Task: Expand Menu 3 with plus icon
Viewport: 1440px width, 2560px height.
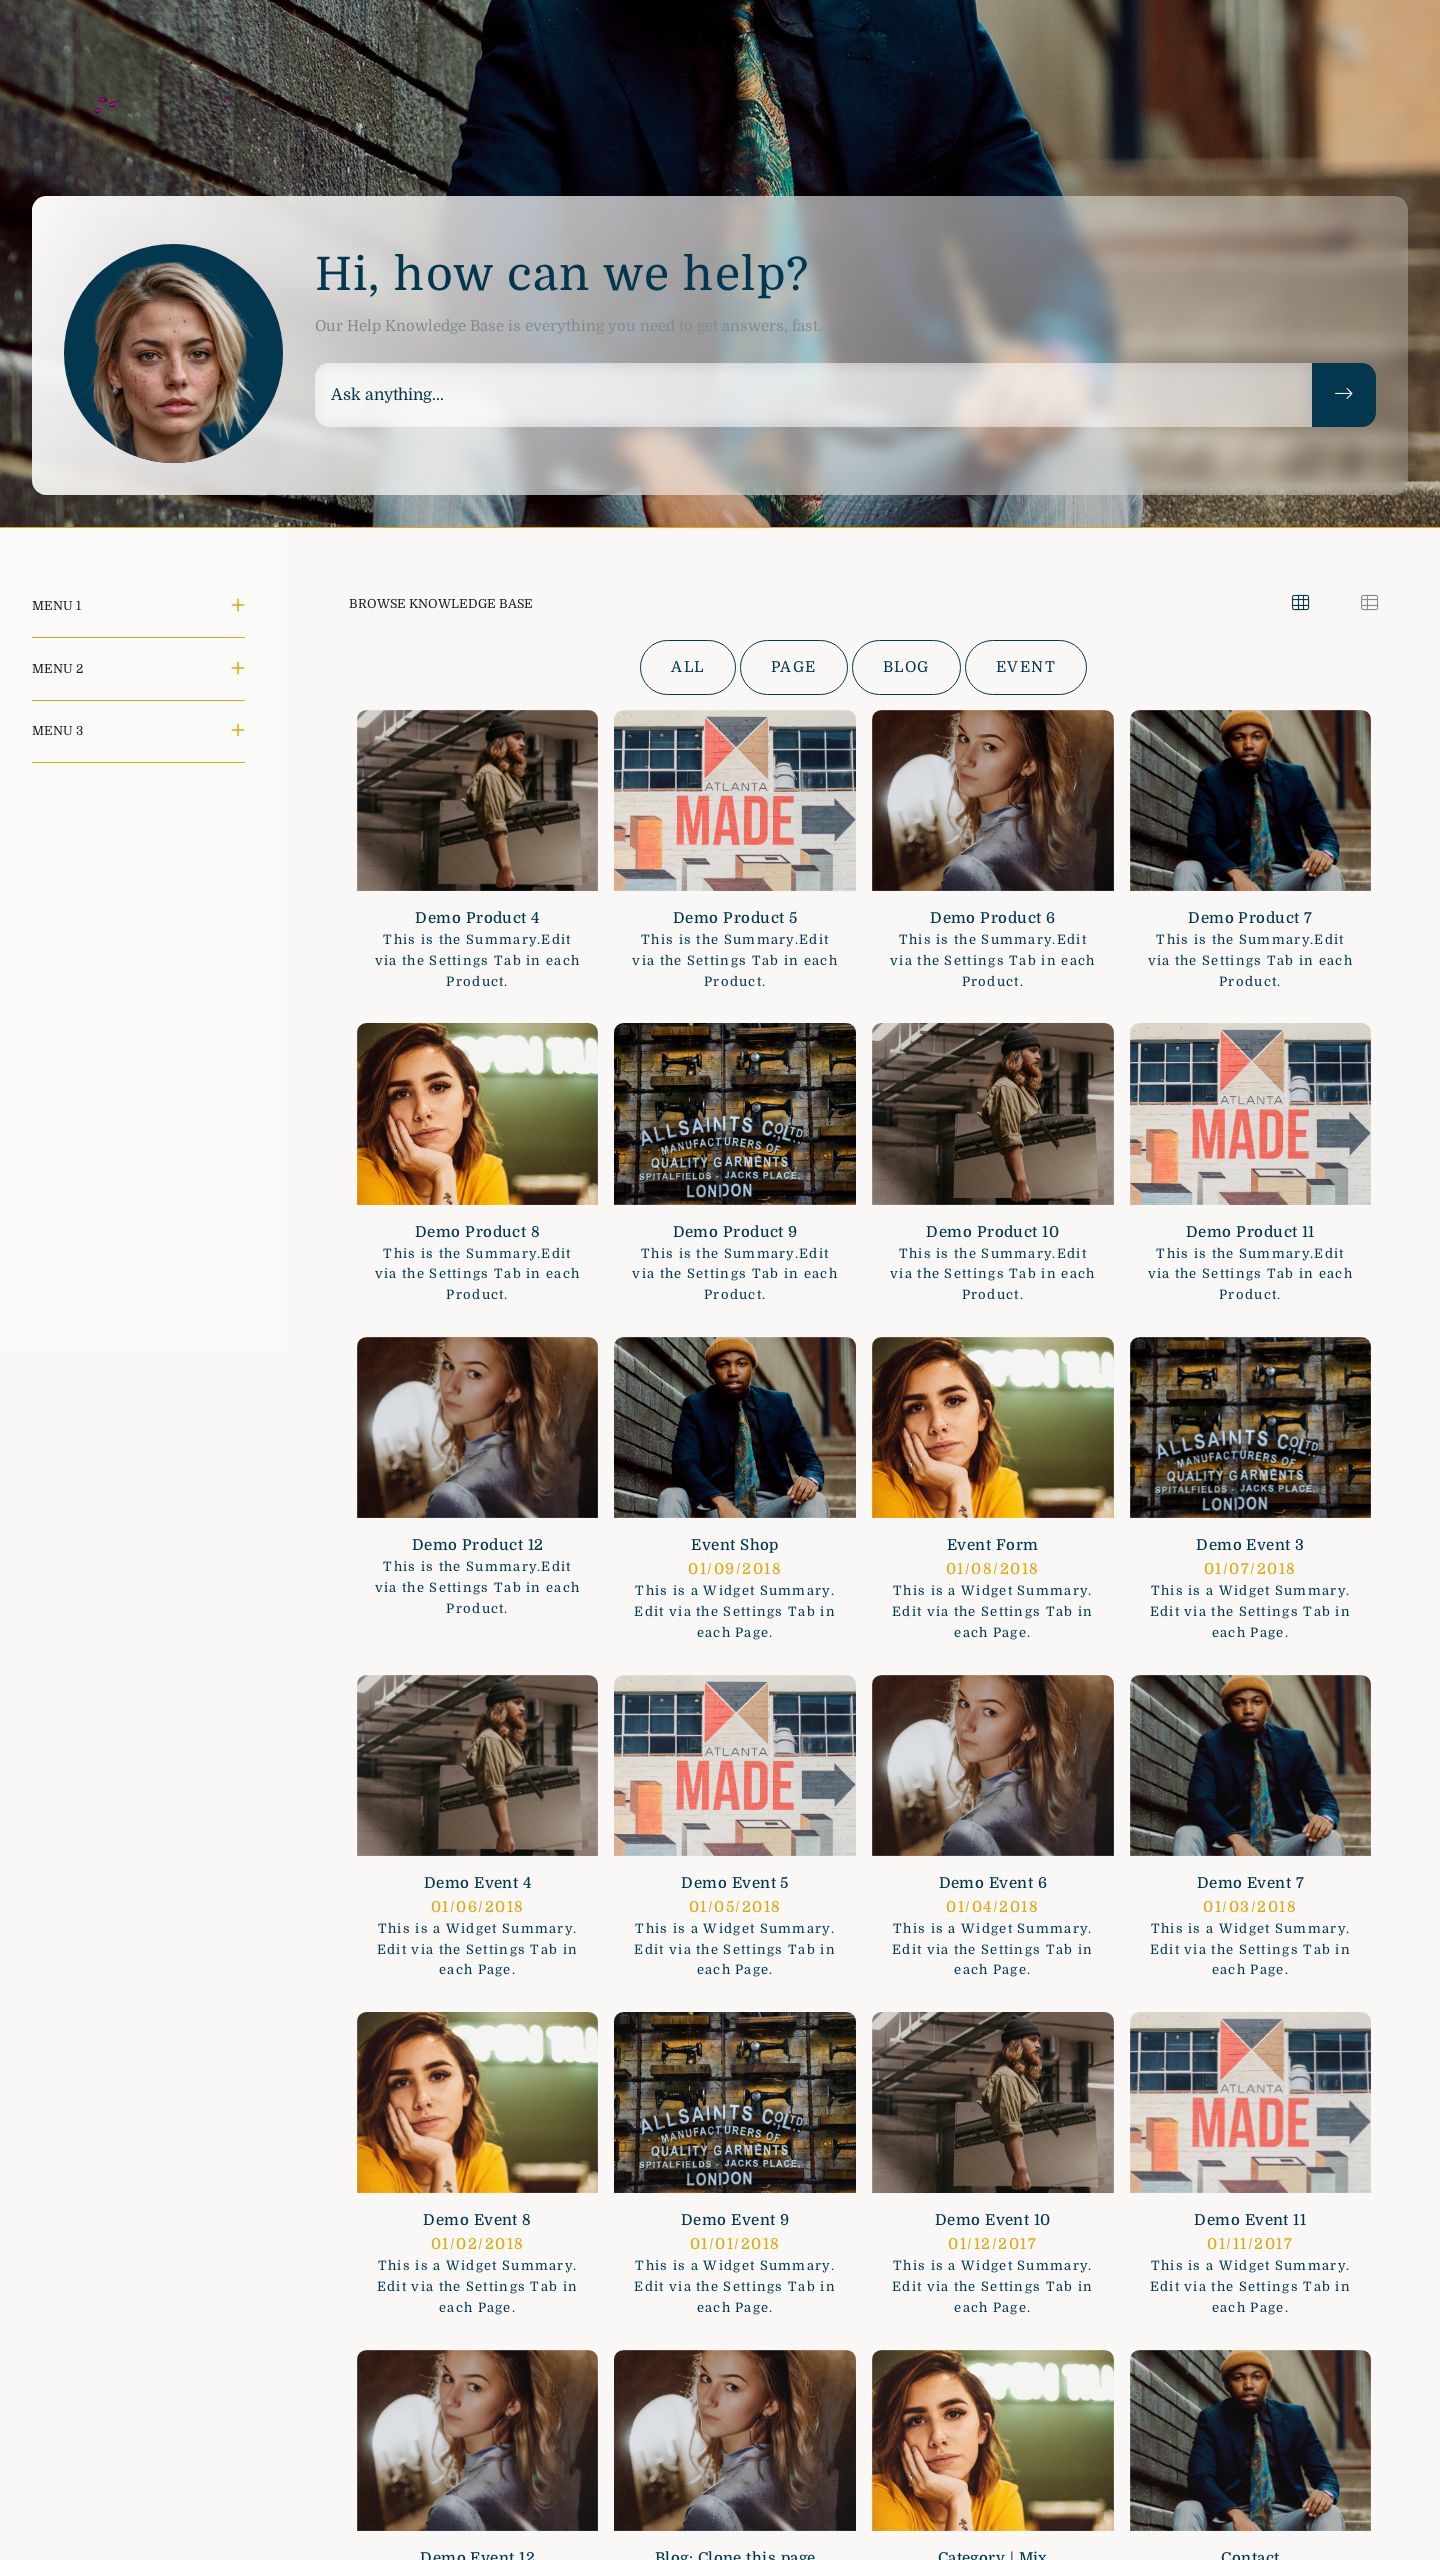Action: pos(237,731)
